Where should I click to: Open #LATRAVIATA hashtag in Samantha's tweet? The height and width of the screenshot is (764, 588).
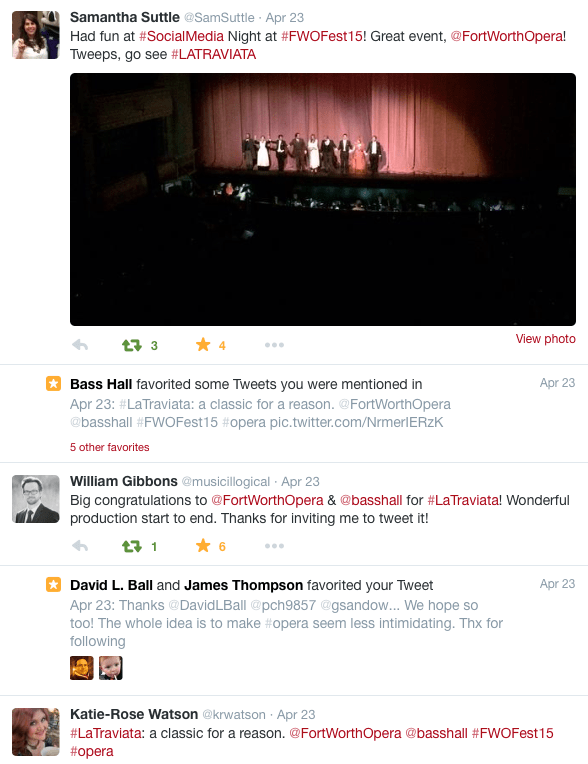213,55
